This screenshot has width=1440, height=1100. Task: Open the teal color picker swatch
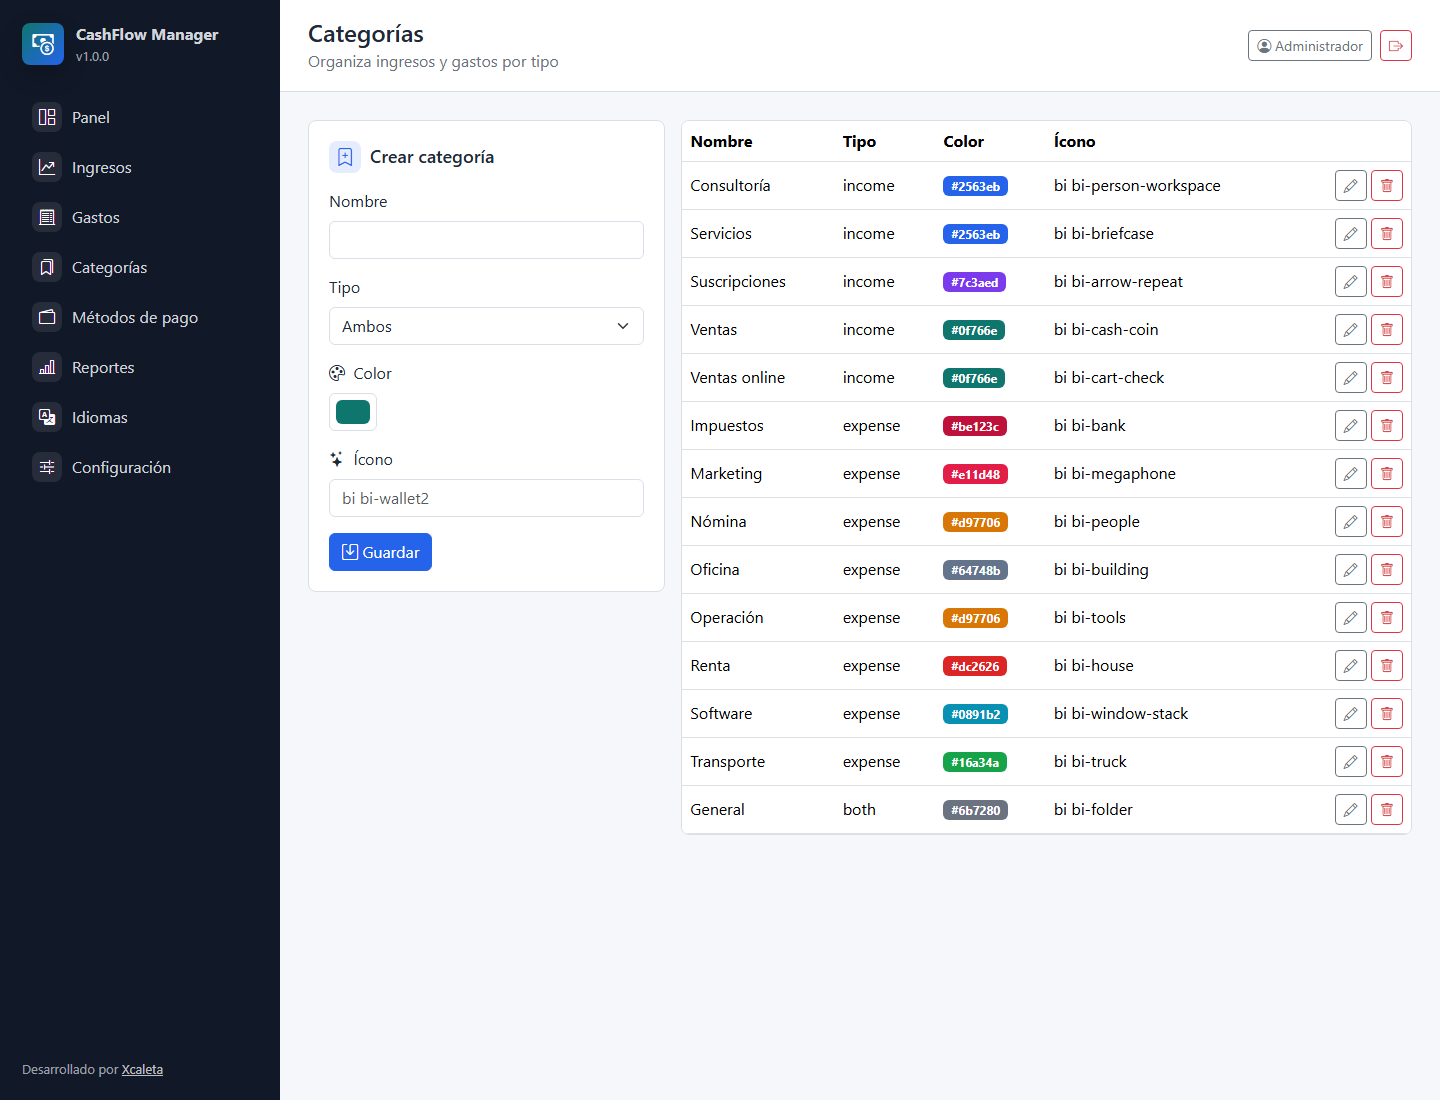tap(353, 412)
